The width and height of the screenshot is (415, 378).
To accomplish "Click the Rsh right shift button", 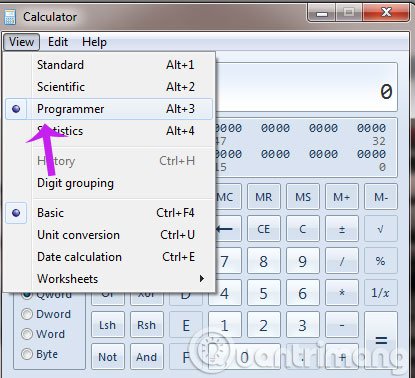I will 147,325.
